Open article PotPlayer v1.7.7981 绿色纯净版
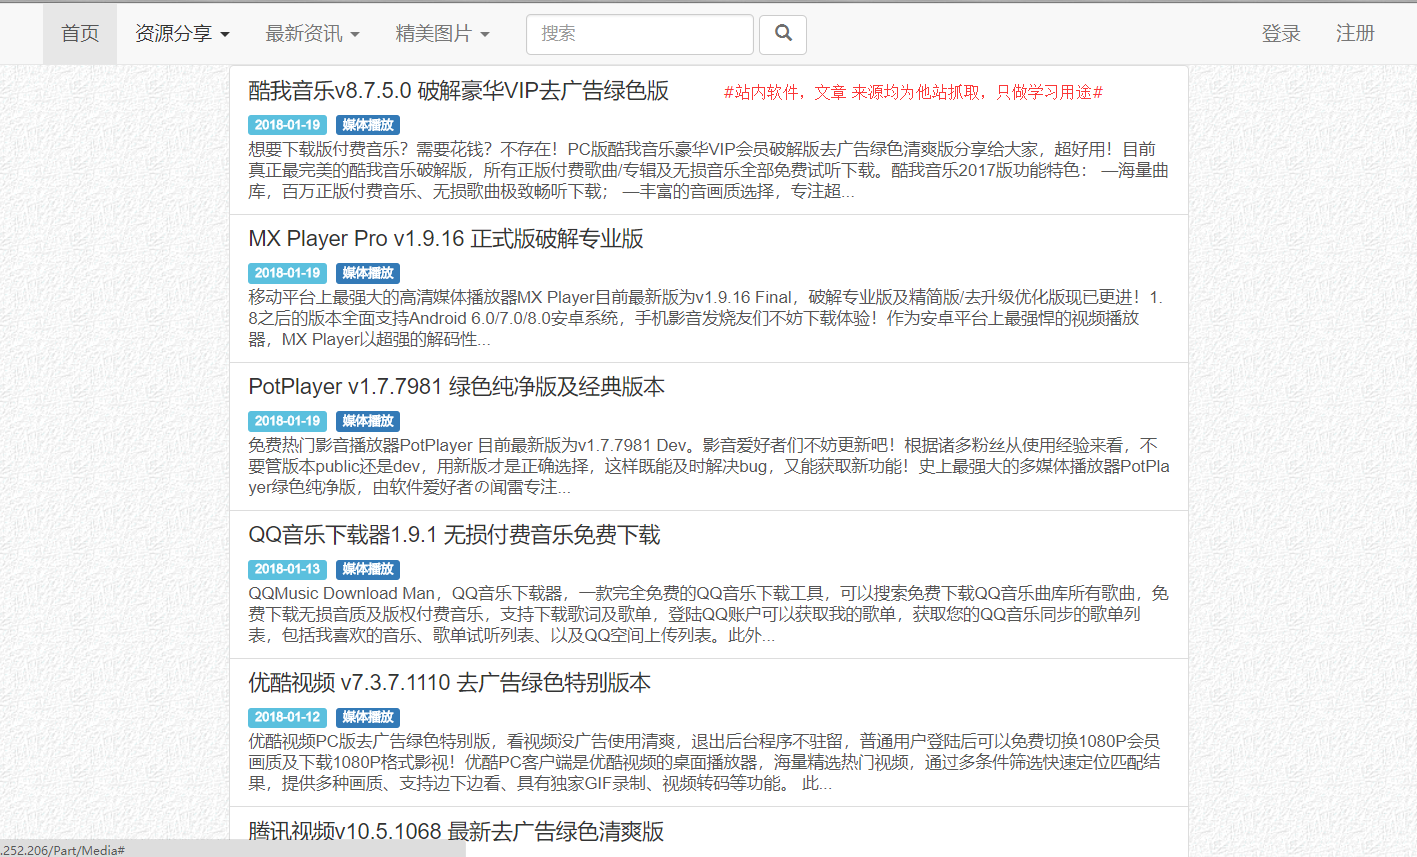The image size is (1417, 857). tap(456, 387)
